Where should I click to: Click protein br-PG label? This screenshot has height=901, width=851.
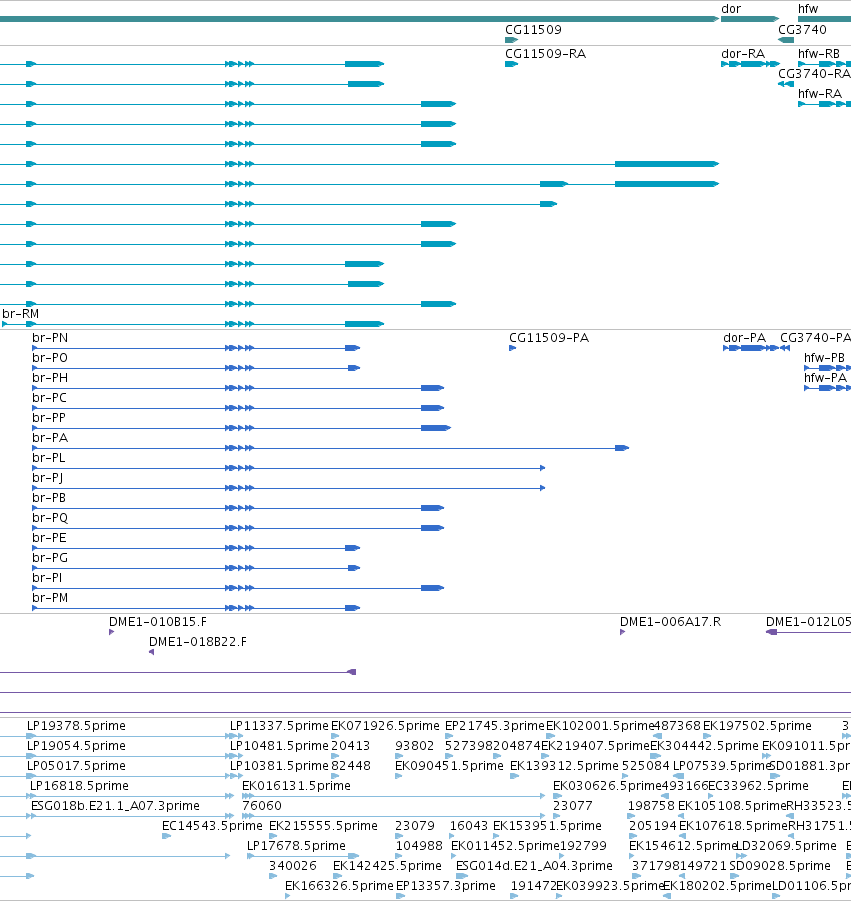tap(50, 558)
